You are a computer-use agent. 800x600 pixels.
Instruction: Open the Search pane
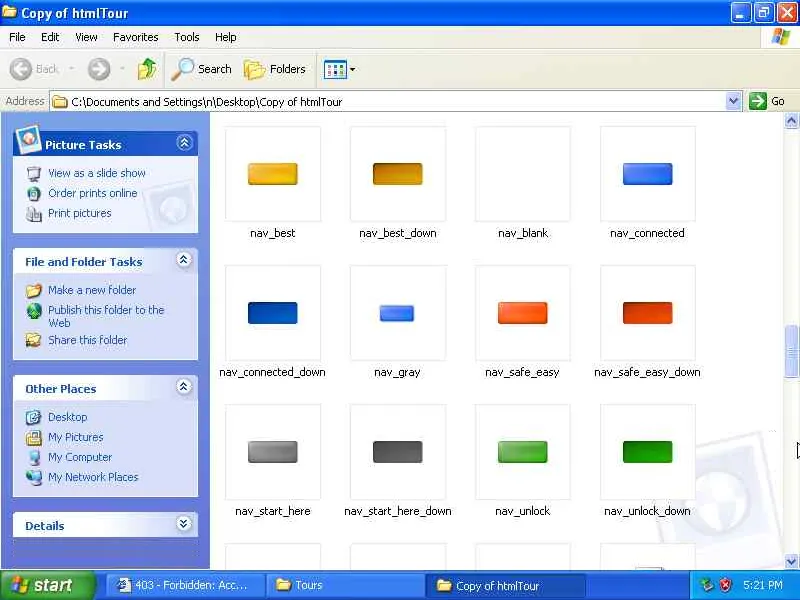[x=201, y=69]
